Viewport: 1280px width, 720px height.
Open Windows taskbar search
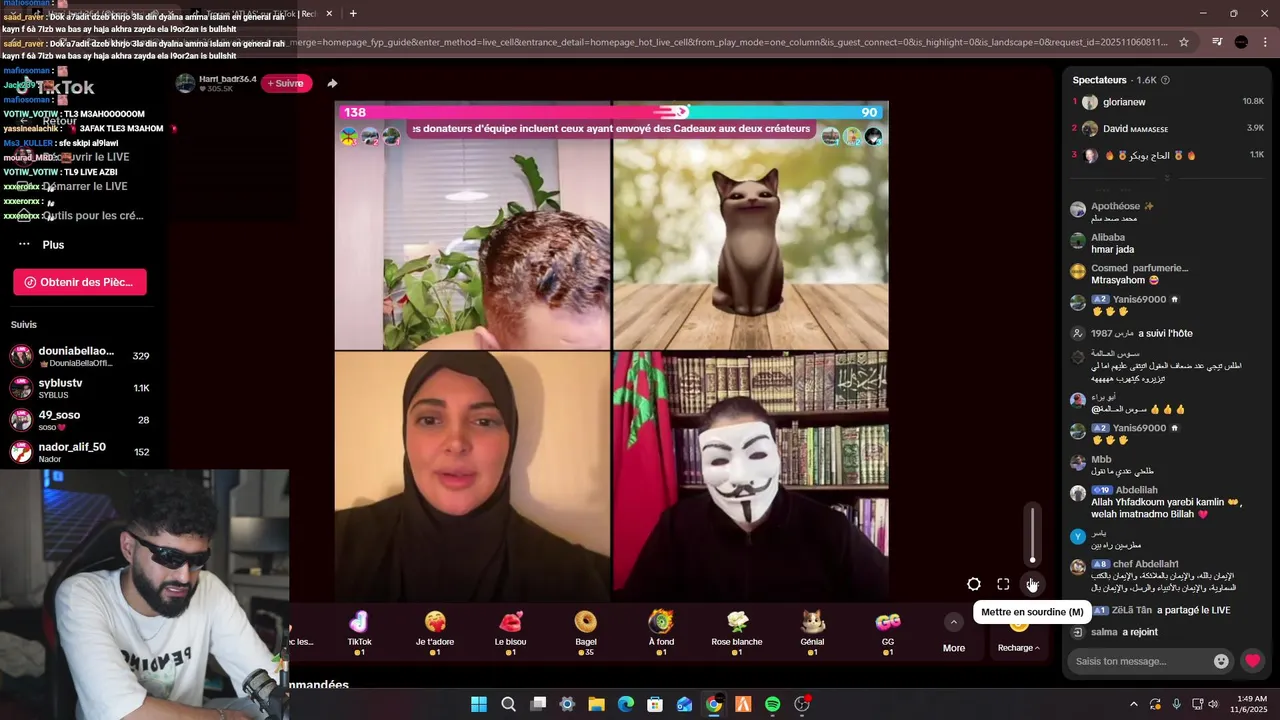tap(508, 704)
